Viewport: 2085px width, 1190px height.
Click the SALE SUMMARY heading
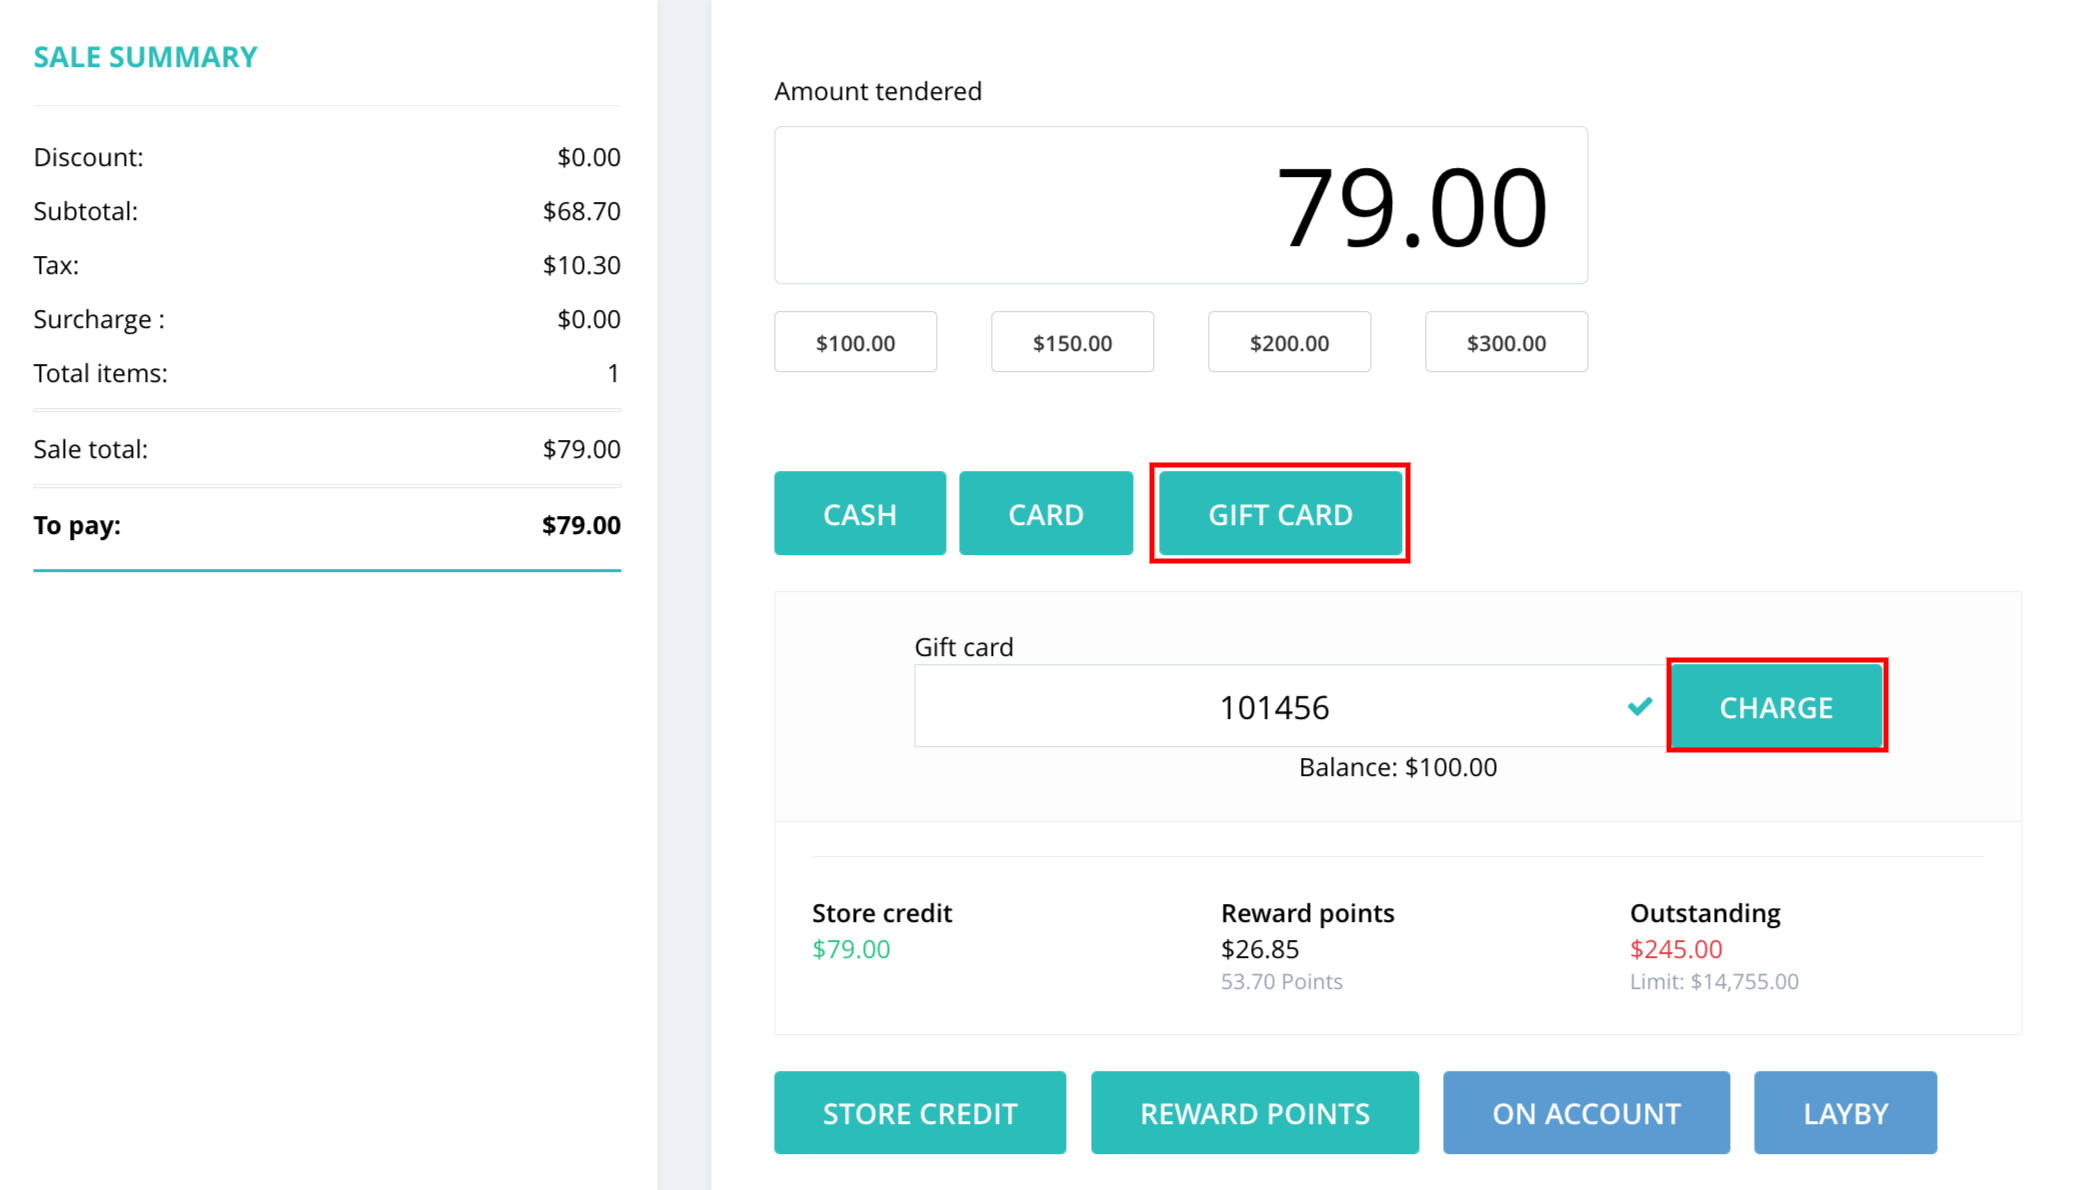pyautogui.click(x=146, y=57)
